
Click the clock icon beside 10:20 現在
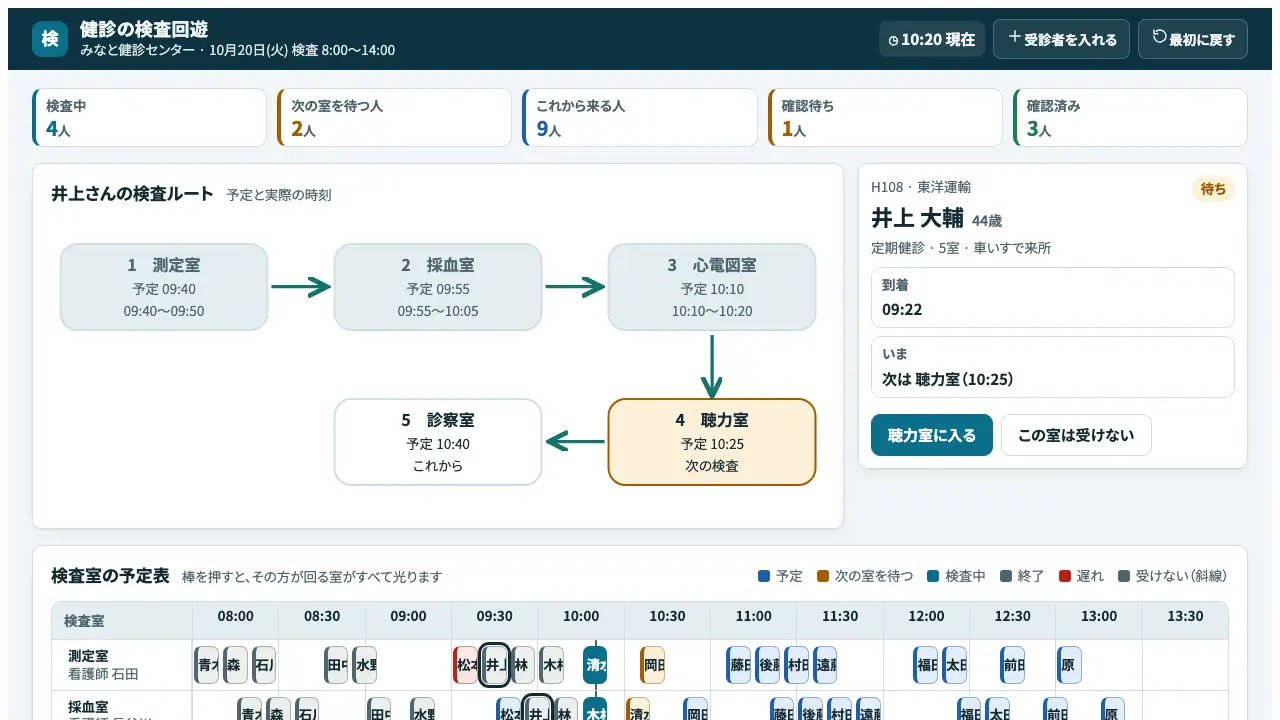coord(894,40)
